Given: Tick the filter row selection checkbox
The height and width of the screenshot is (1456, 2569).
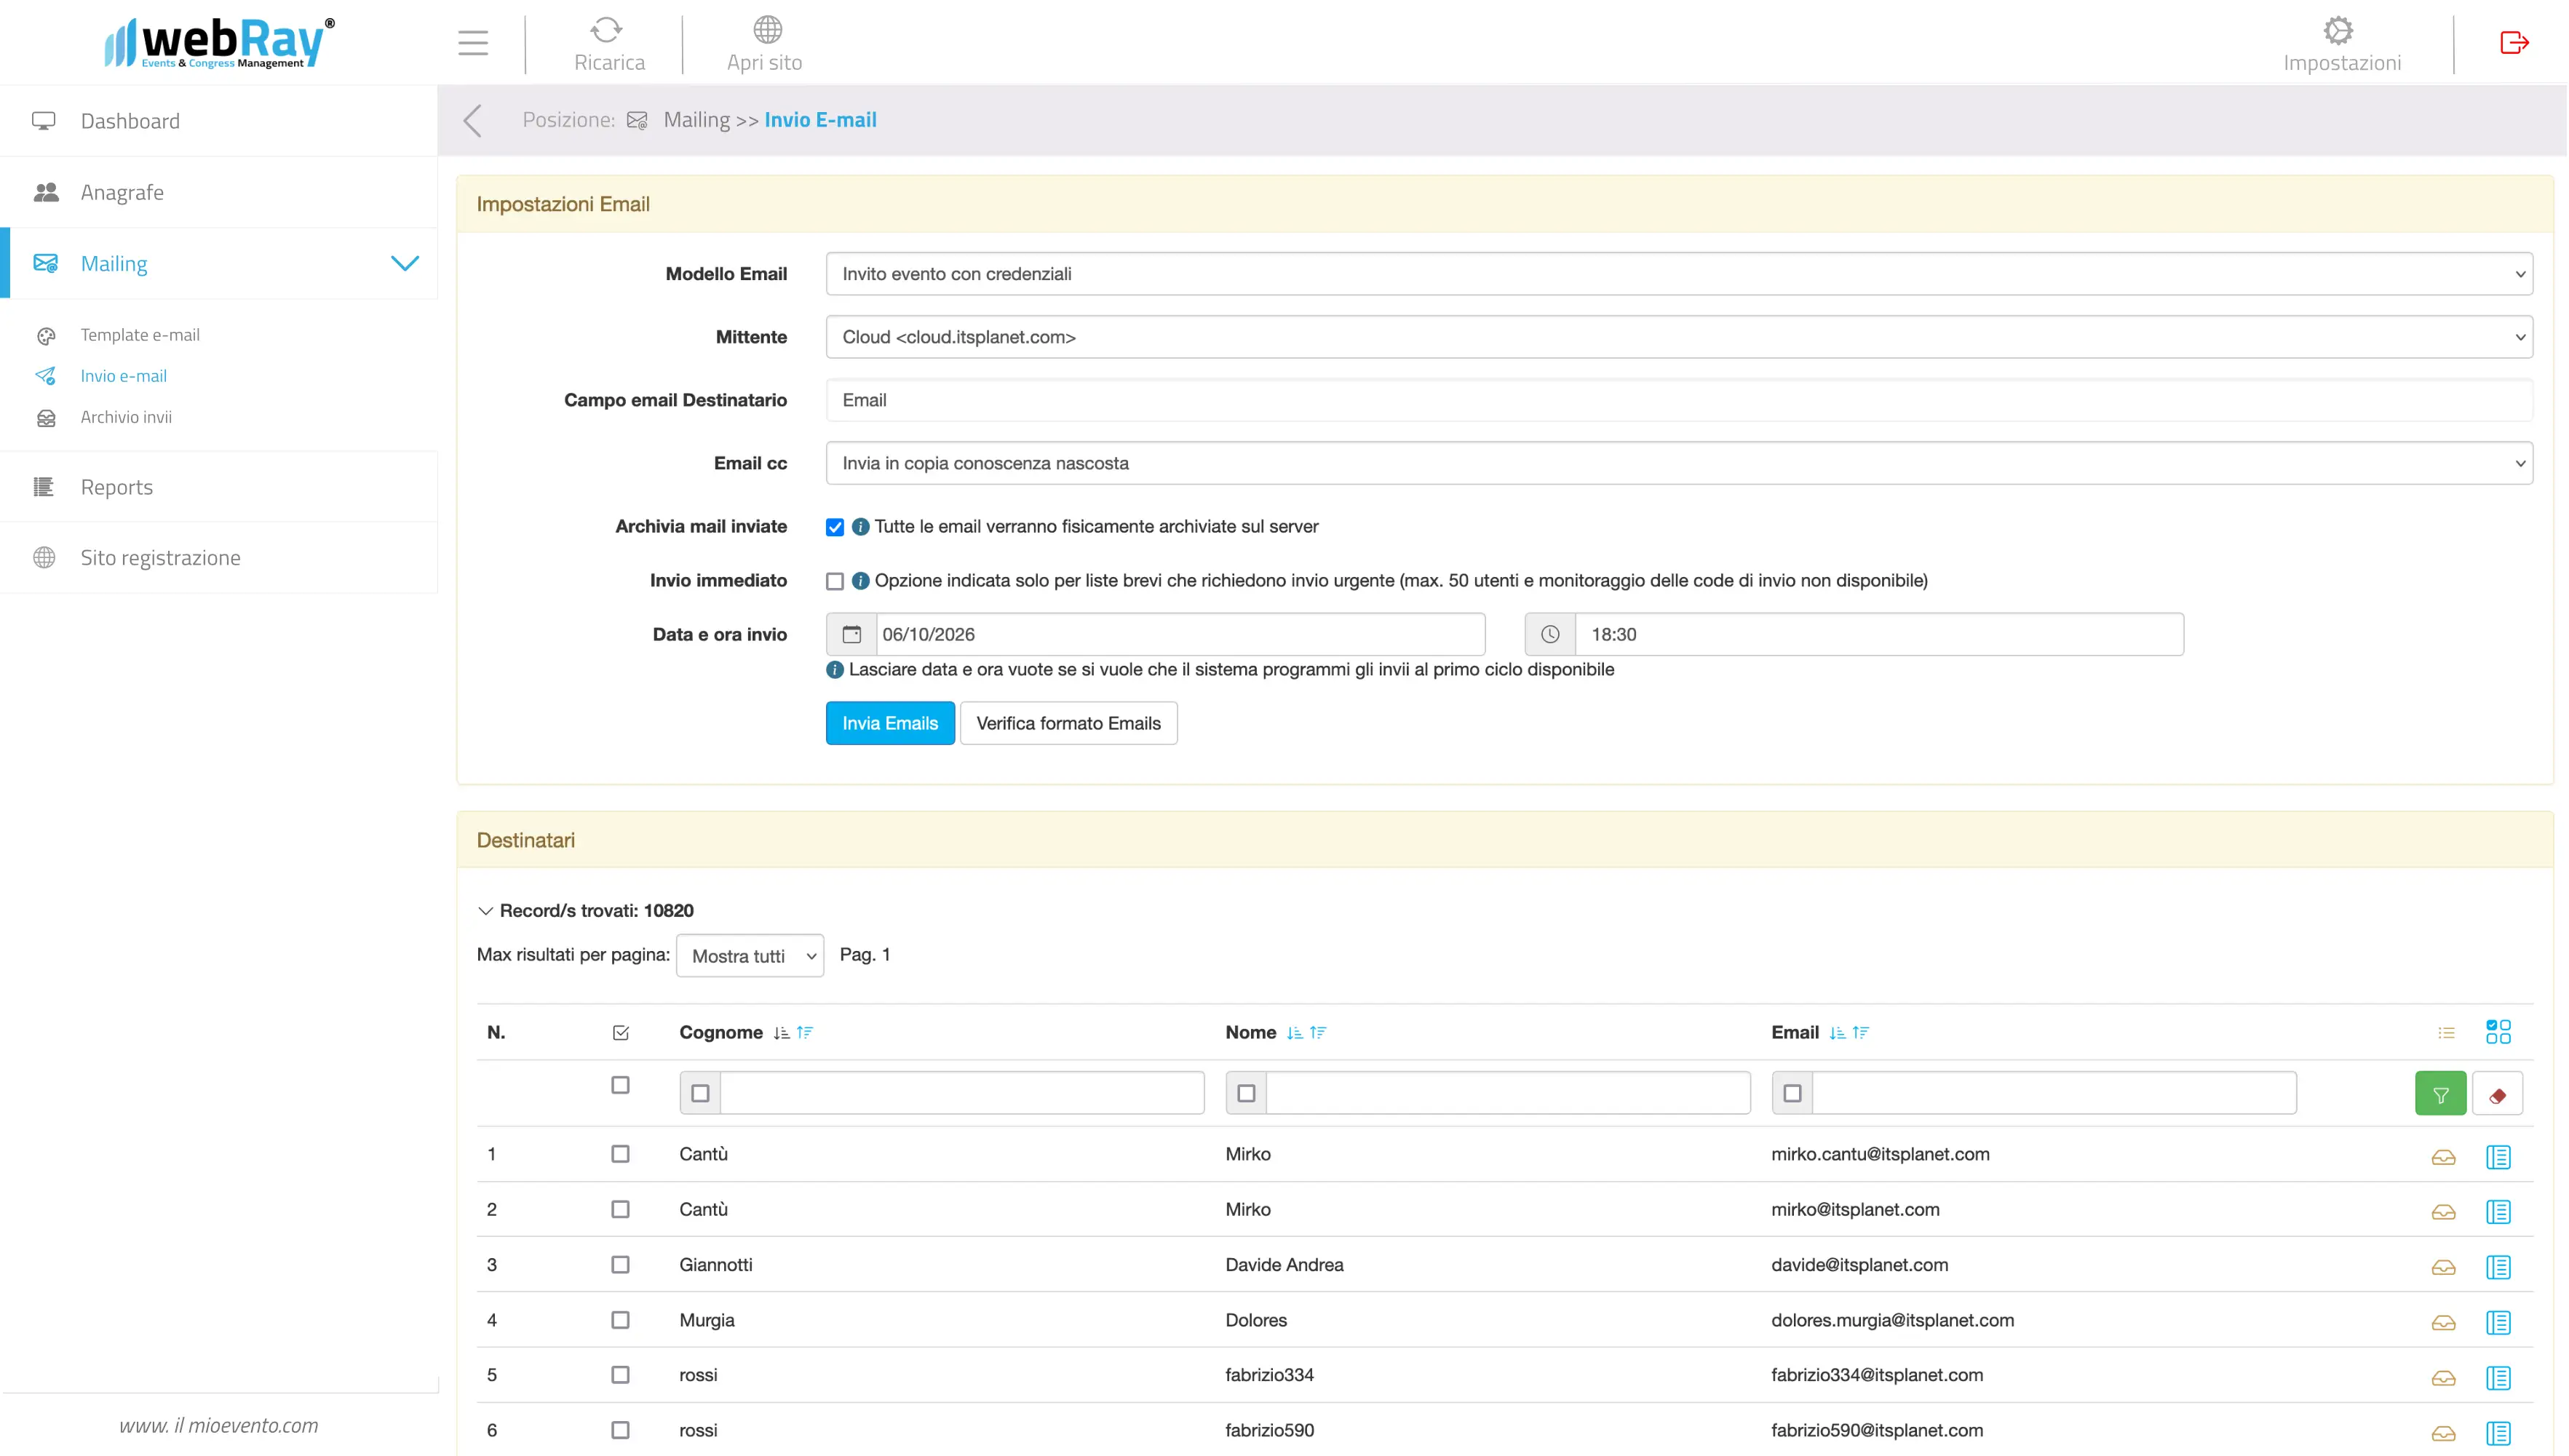Looking at the screenshot, I should (x=620, y=1085).
